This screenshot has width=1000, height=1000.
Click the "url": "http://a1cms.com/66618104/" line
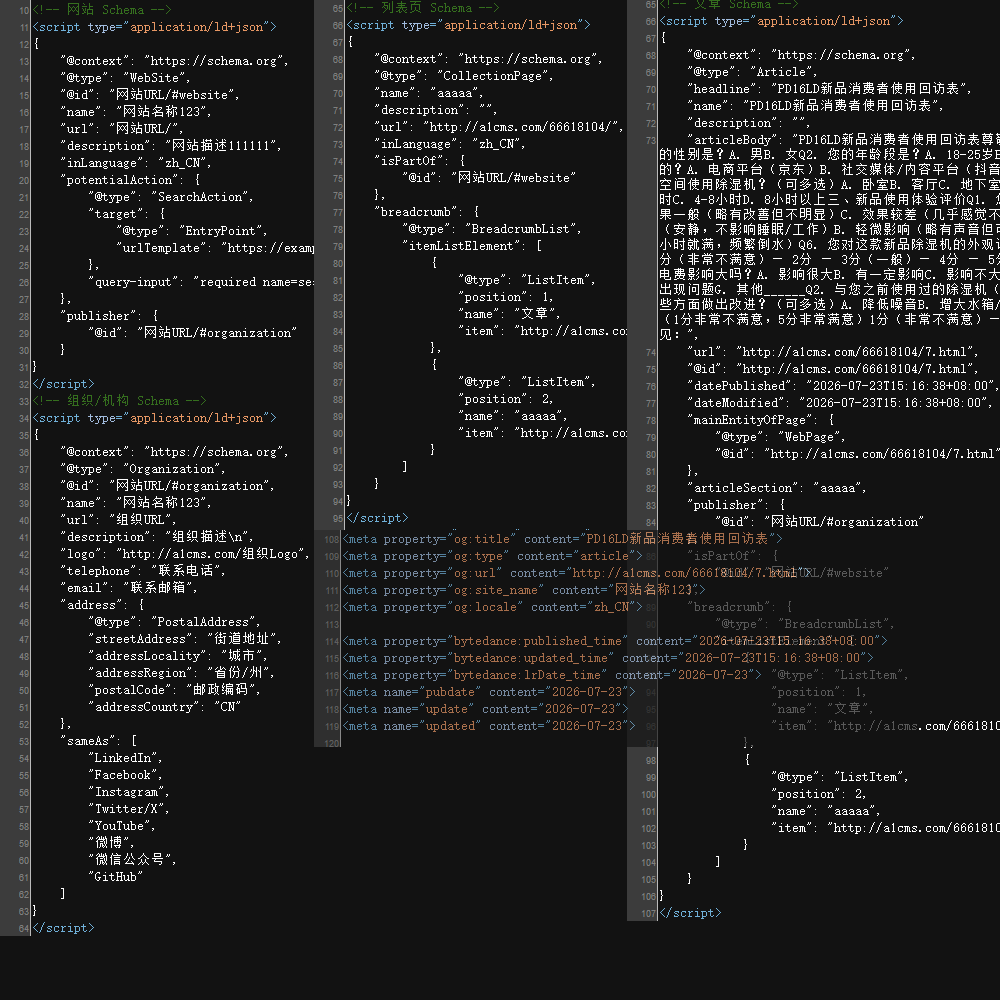click(x=499, y=127)
